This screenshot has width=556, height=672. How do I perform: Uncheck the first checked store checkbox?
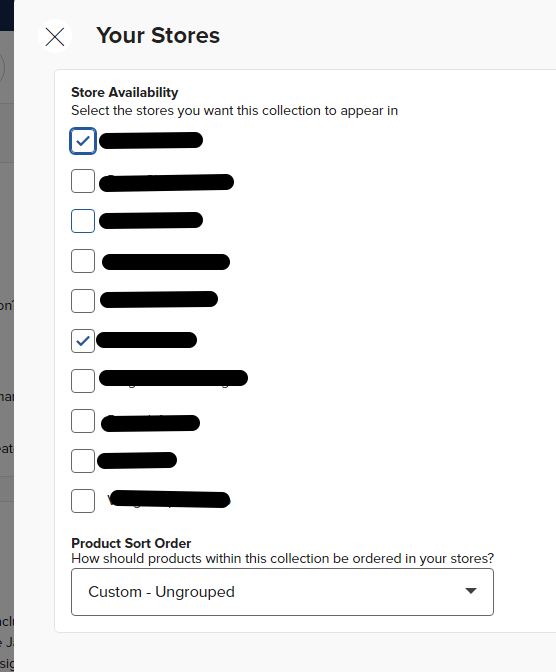pos(83,141)
